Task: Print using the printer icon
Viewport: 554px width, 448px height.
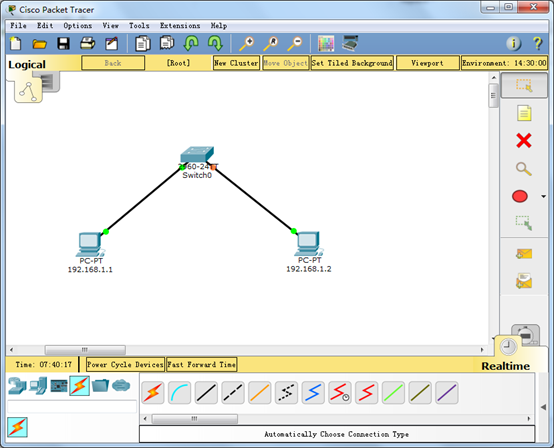Action: click(87, 44)
